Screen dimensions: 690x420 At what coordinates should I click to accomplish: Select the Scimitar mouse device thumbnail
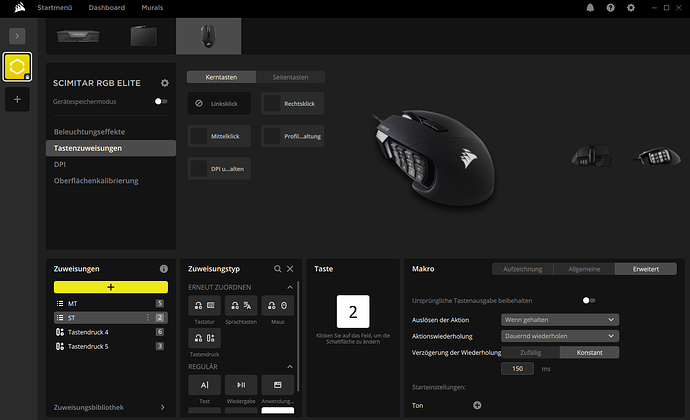209,36
